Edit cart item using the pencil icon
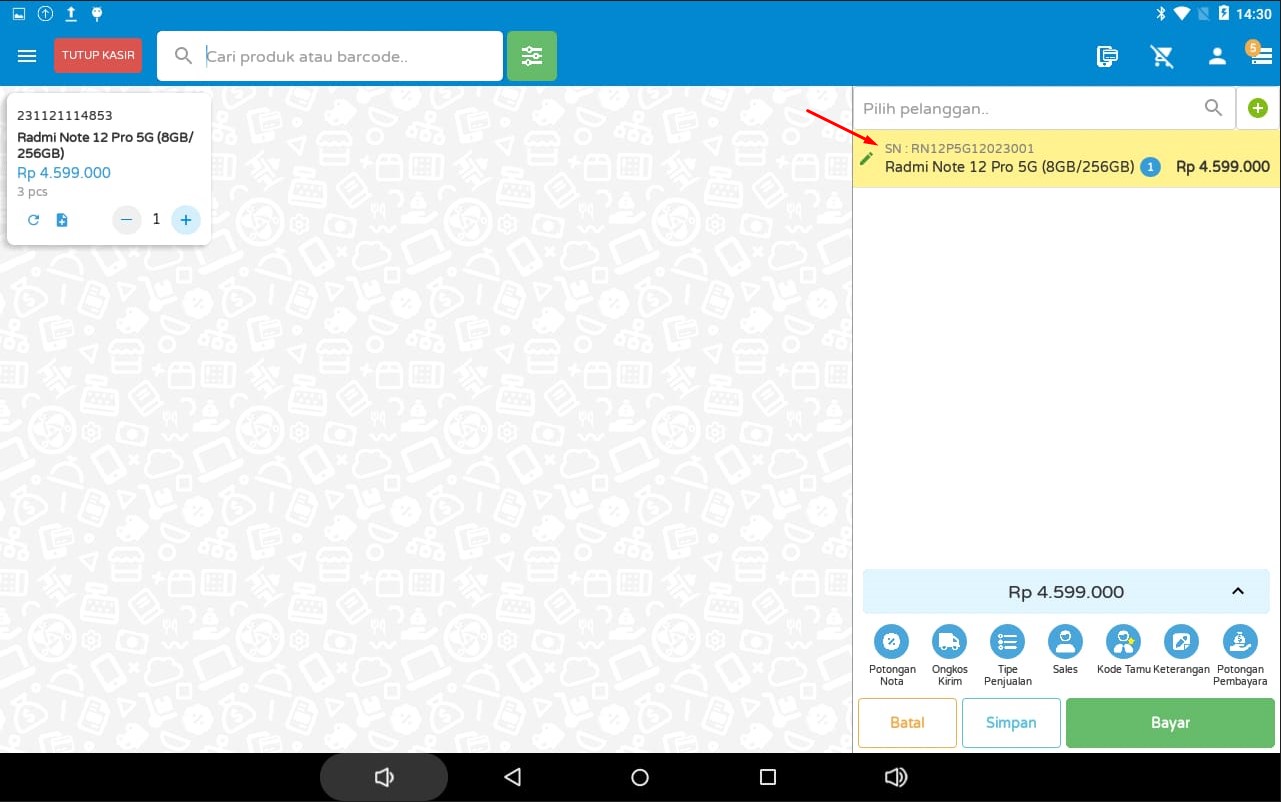The height and width of the screenshot is (802, 1281). coord(867,158)
